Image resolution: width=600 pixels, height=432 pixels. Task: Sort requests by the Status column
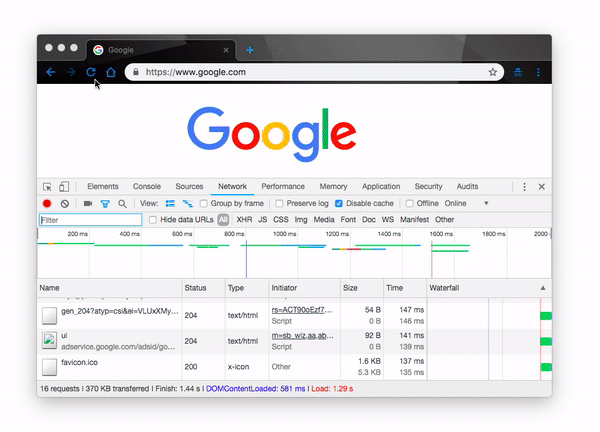(204, 288)
